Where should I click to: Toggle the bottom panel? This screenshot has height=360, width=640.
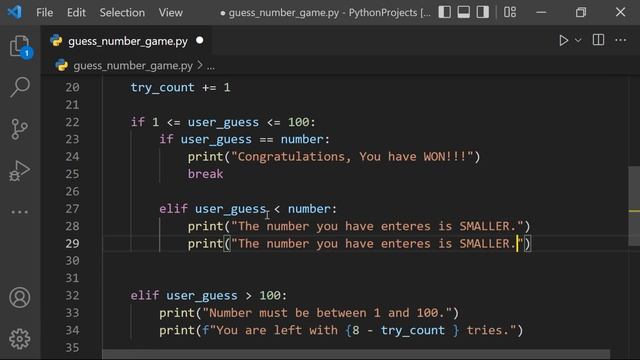pos(464,12)
